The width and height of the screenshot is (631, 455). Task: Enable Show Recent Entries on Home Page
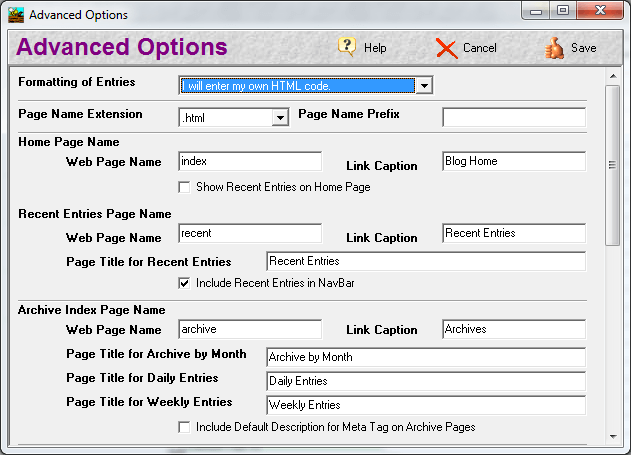click(184, 187)
